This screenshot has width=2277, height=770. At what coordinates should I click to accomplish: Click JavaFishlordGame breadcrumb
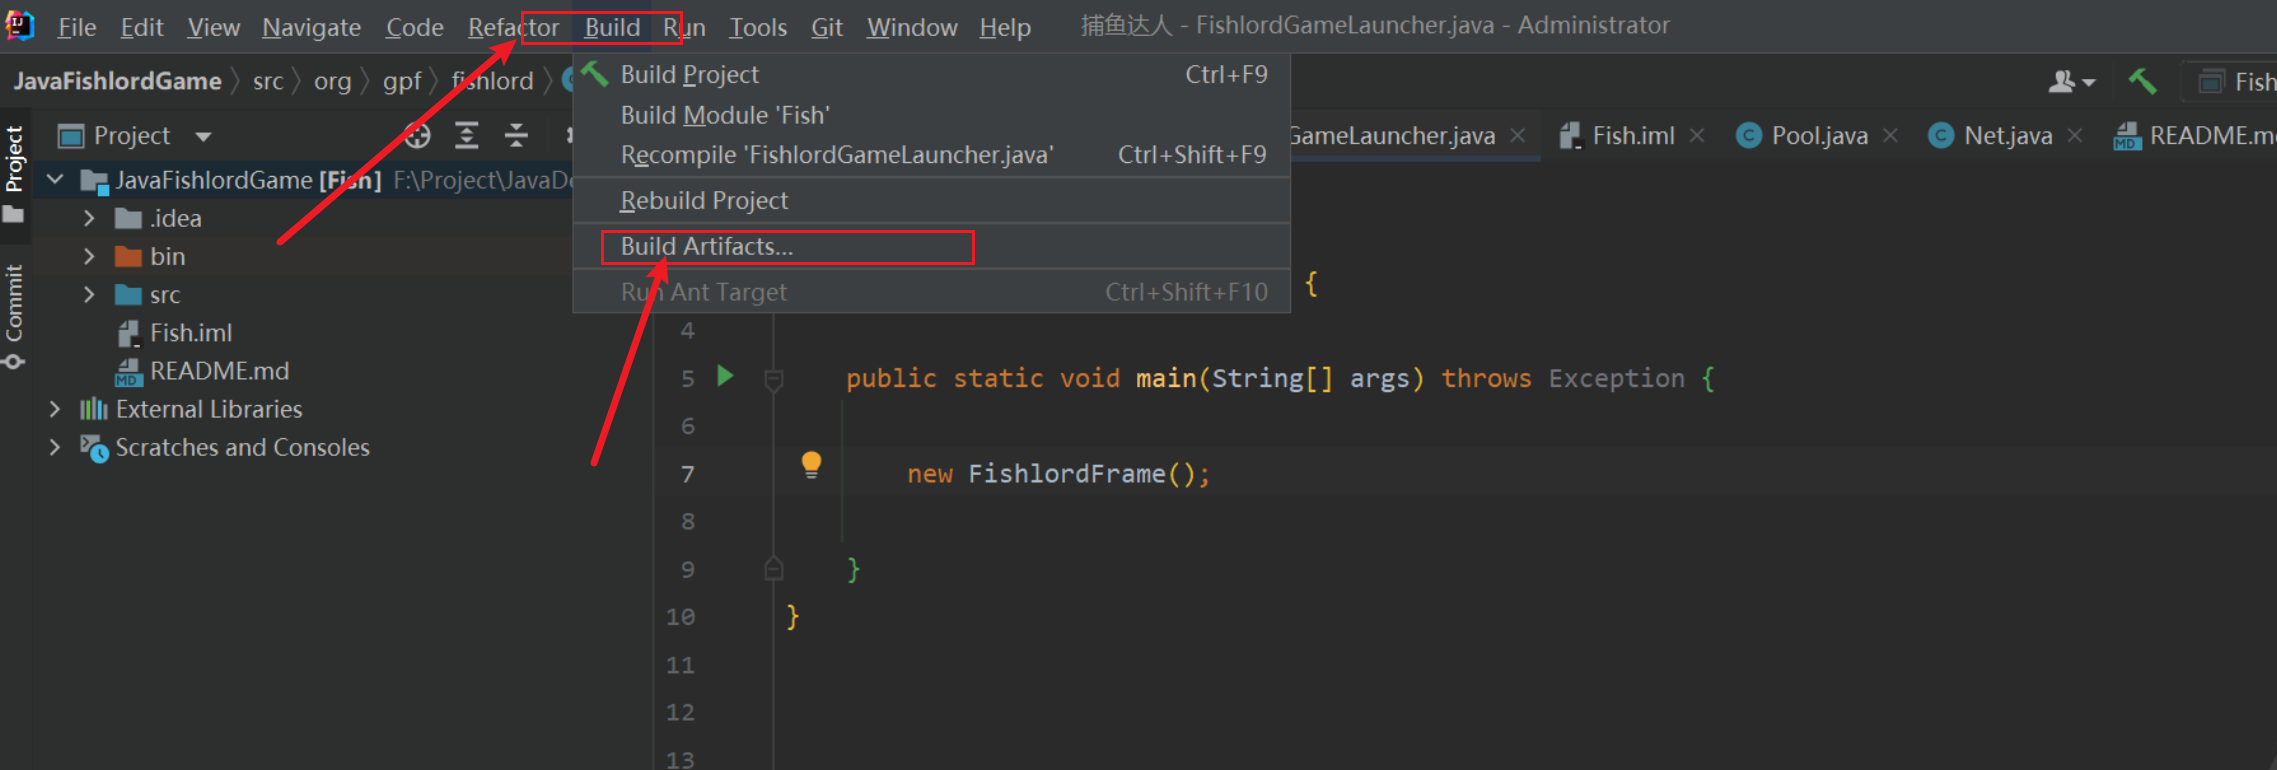coord(117,81)
